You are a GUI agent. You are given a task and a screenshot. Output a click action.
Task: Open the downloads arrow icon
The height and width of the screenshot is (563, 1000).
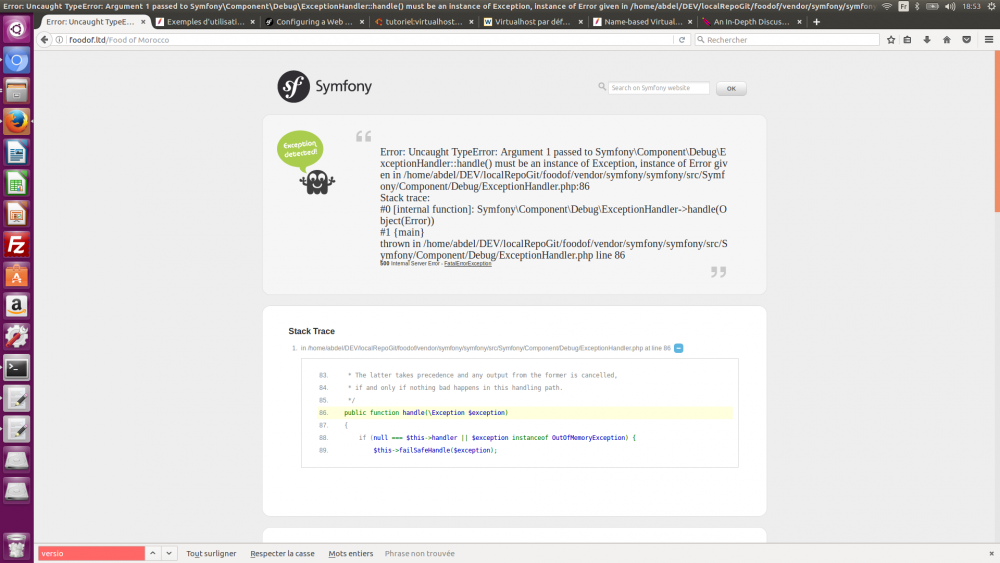(x=927, y=40)
